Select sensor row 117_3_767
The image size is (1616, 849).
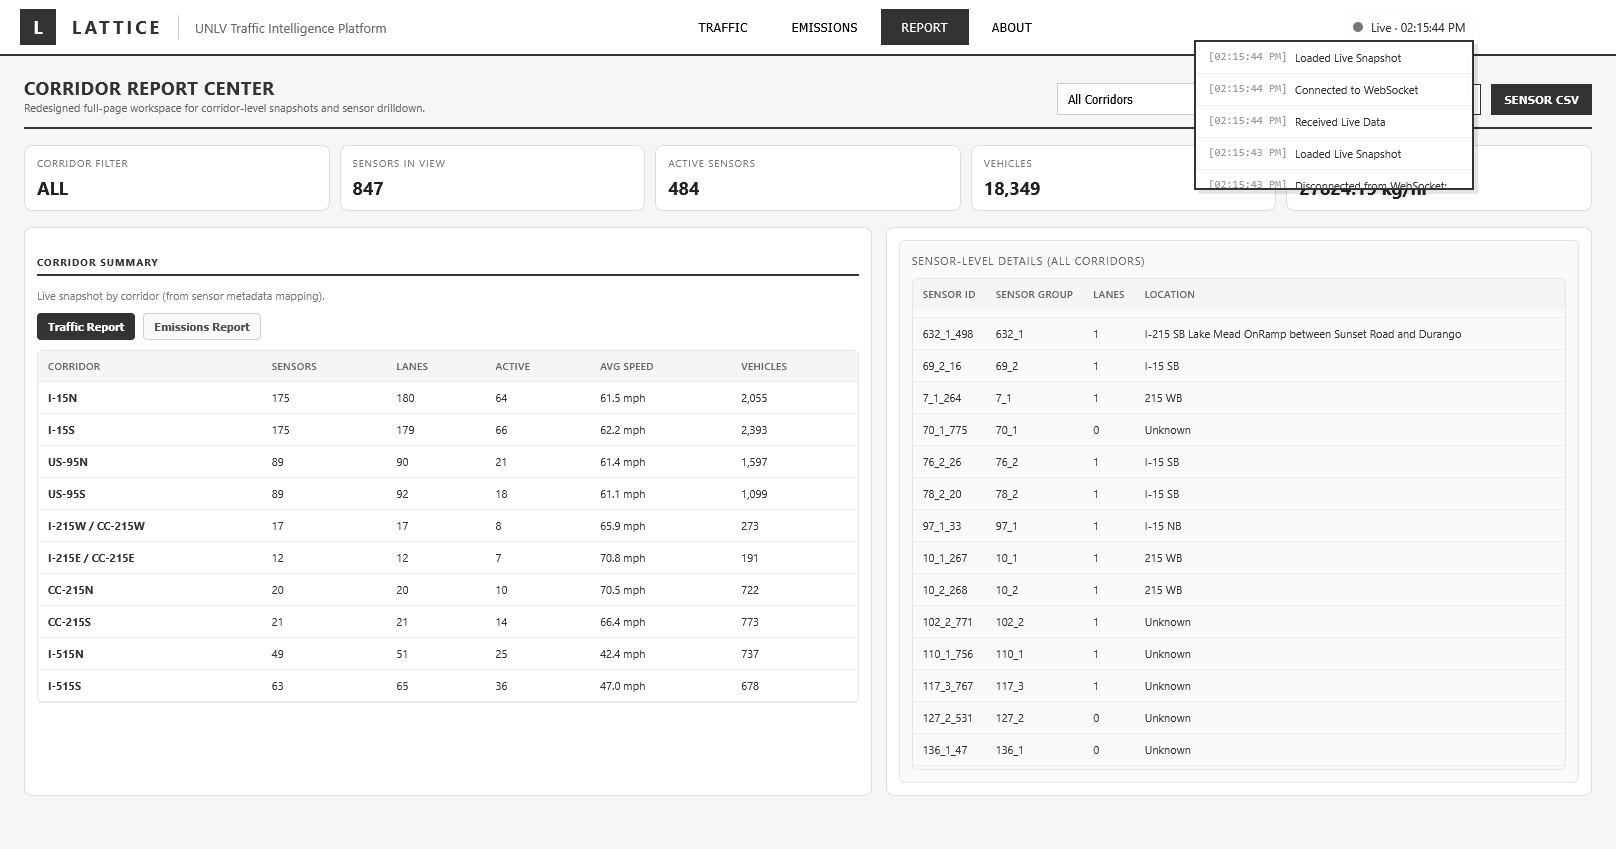(1238, 686)
